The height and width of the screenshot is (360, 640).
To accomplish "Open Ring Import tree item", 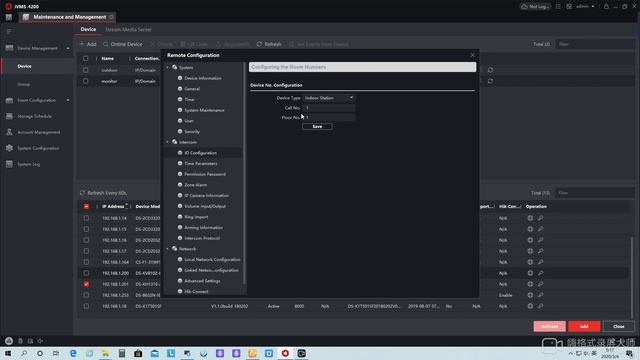I will tap(196, 217).
